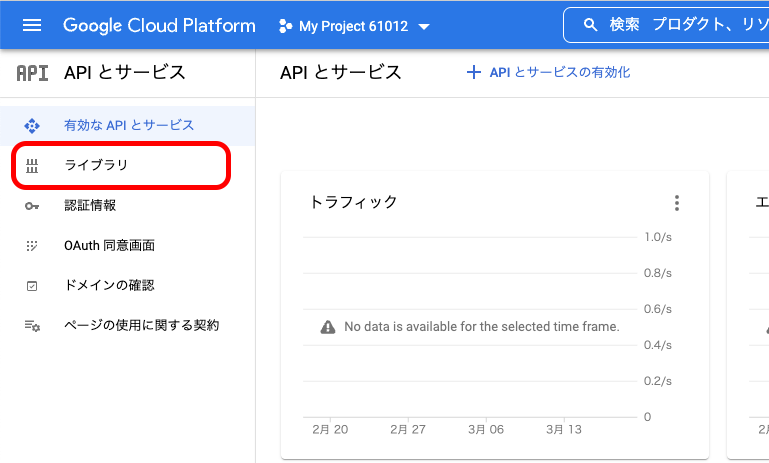769x463 pixels.
Task: Open OAuth 同意画面 menu item
Action: click(x=109, y=245)
